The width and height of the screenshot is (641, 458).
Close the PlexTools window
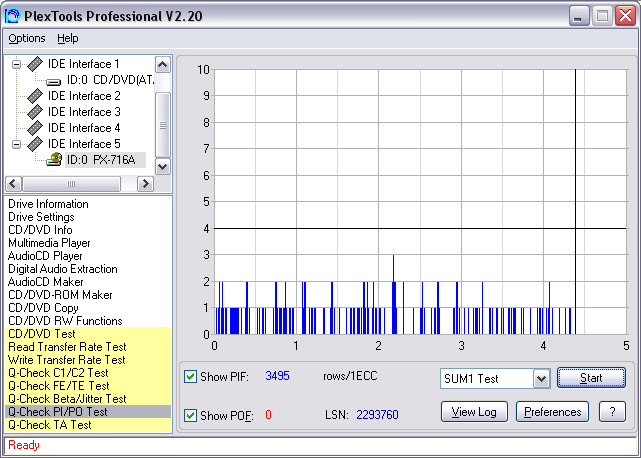(625, 16)
